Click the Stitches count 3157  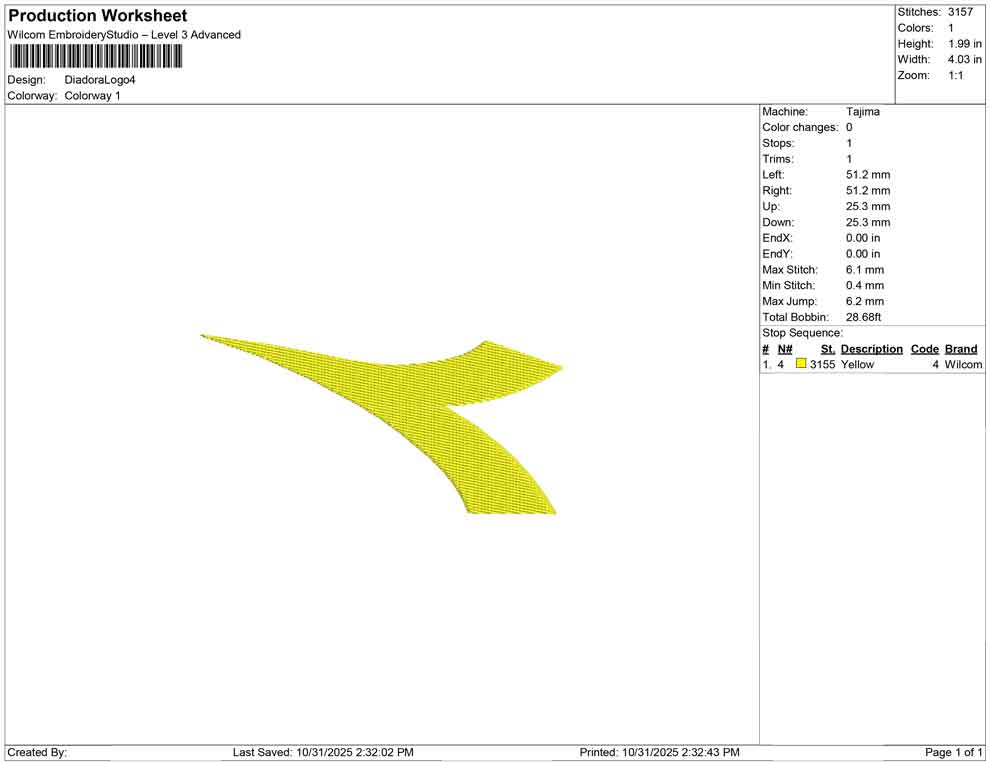pyautogui.click(x=962, y=12)
